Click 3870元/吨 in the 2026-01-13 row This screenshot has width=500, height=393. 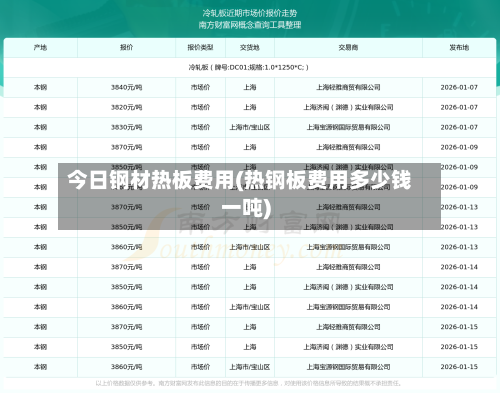tap(126, 207)
